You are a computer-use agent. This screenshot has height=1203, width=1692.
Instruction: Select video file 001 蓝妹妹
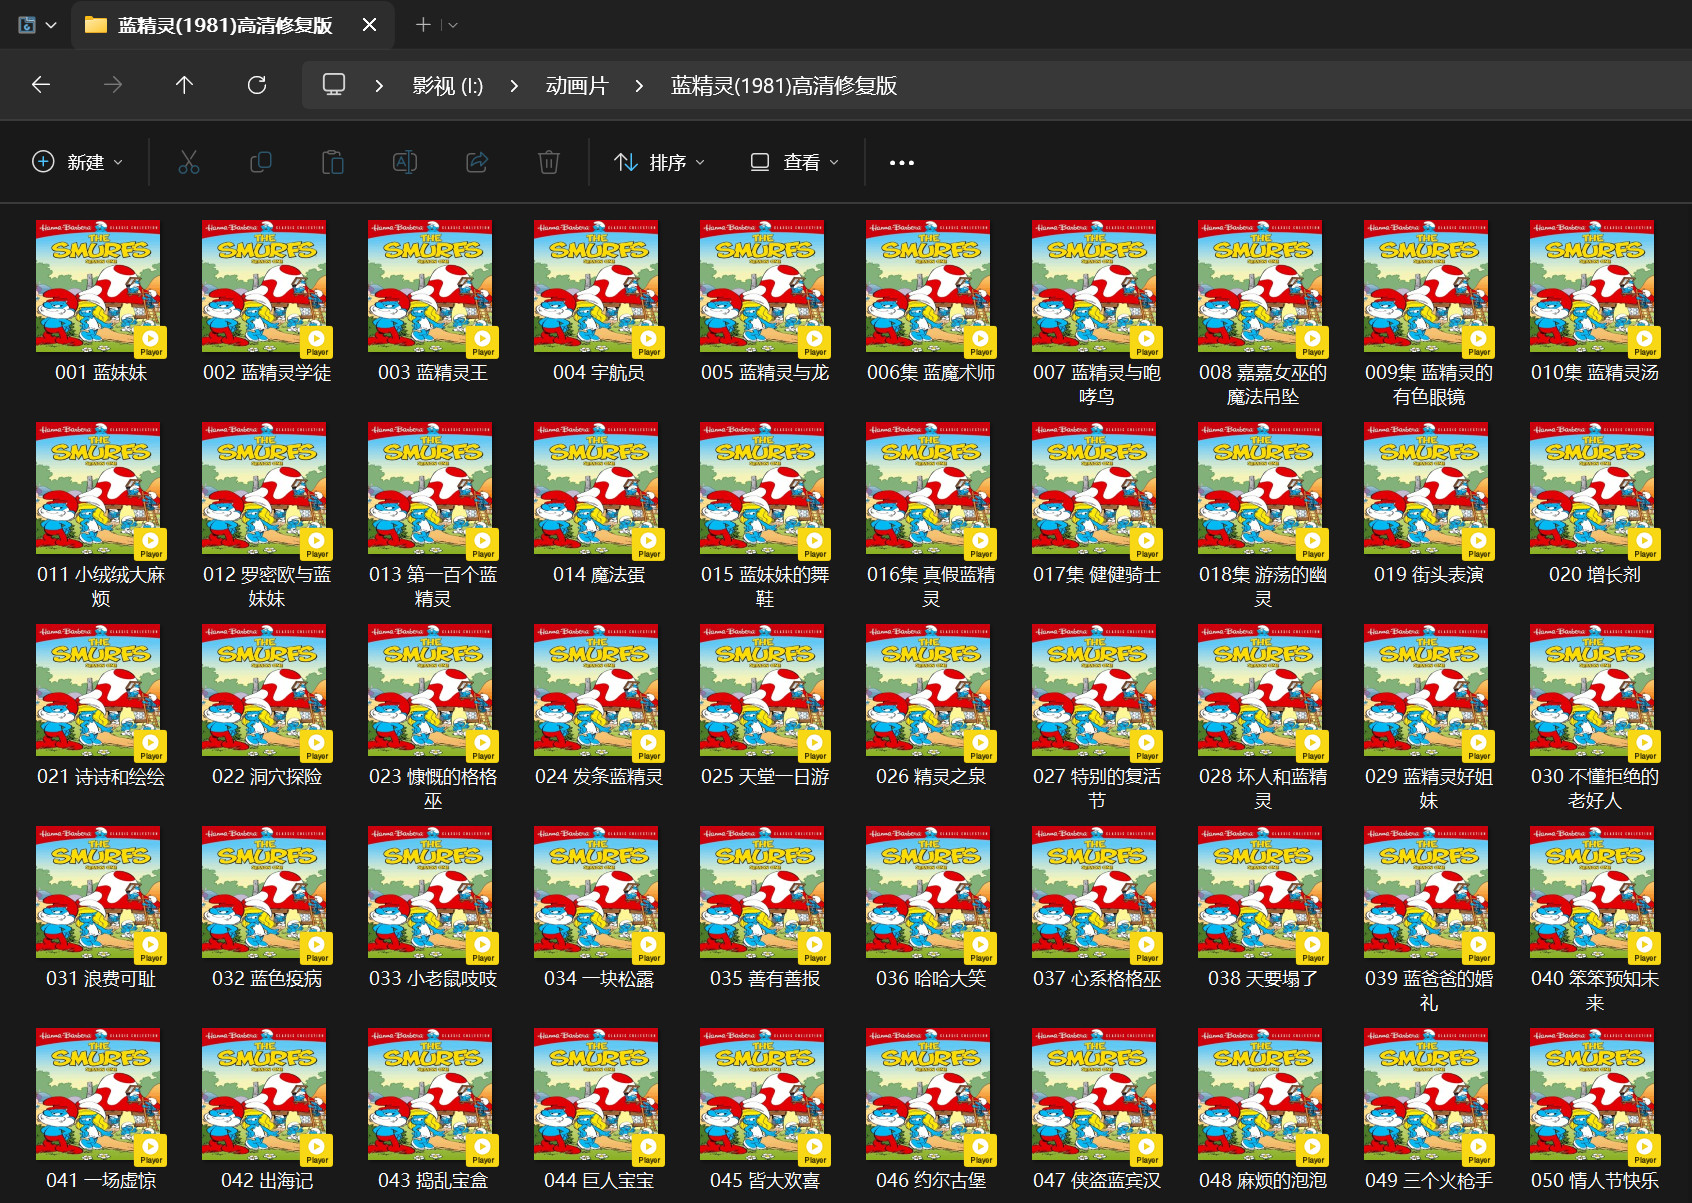pos(100,290)
